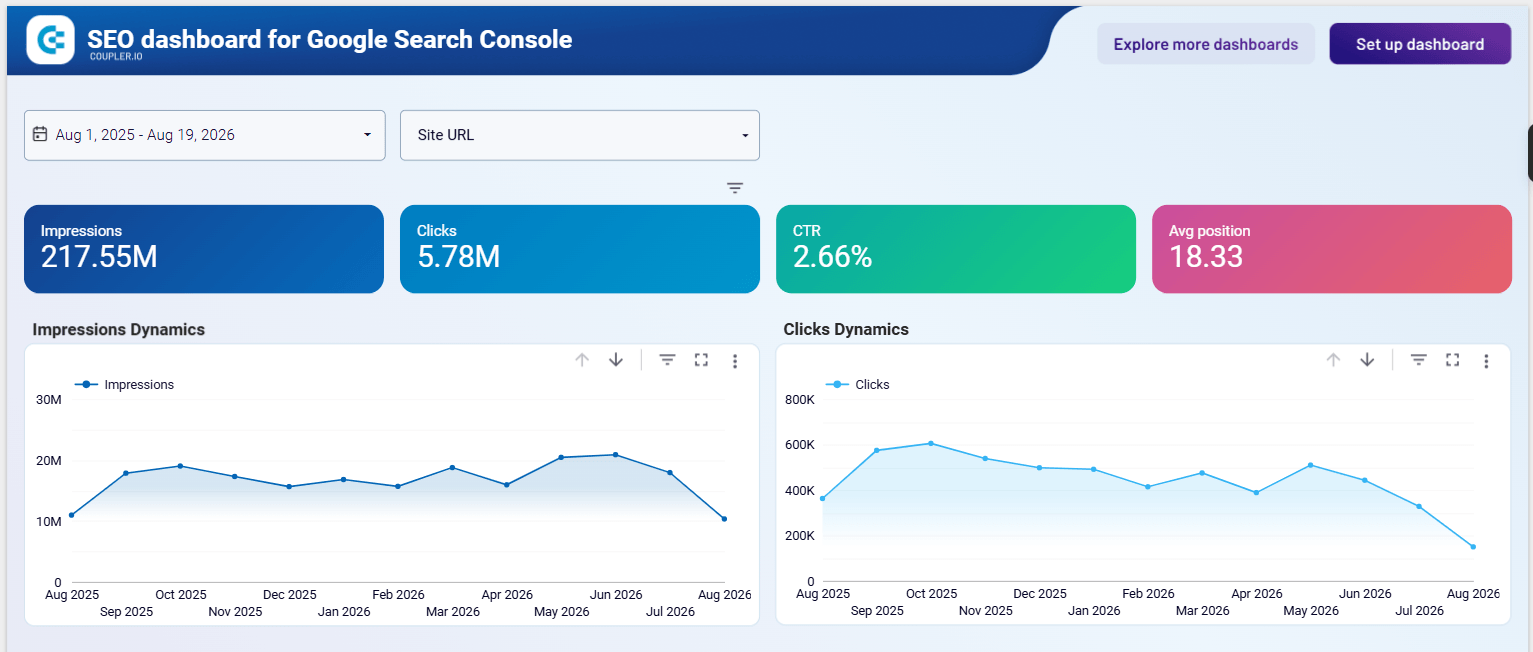
Task: Click the Clicks Dynamics chart title
Action: click(846, 329)
